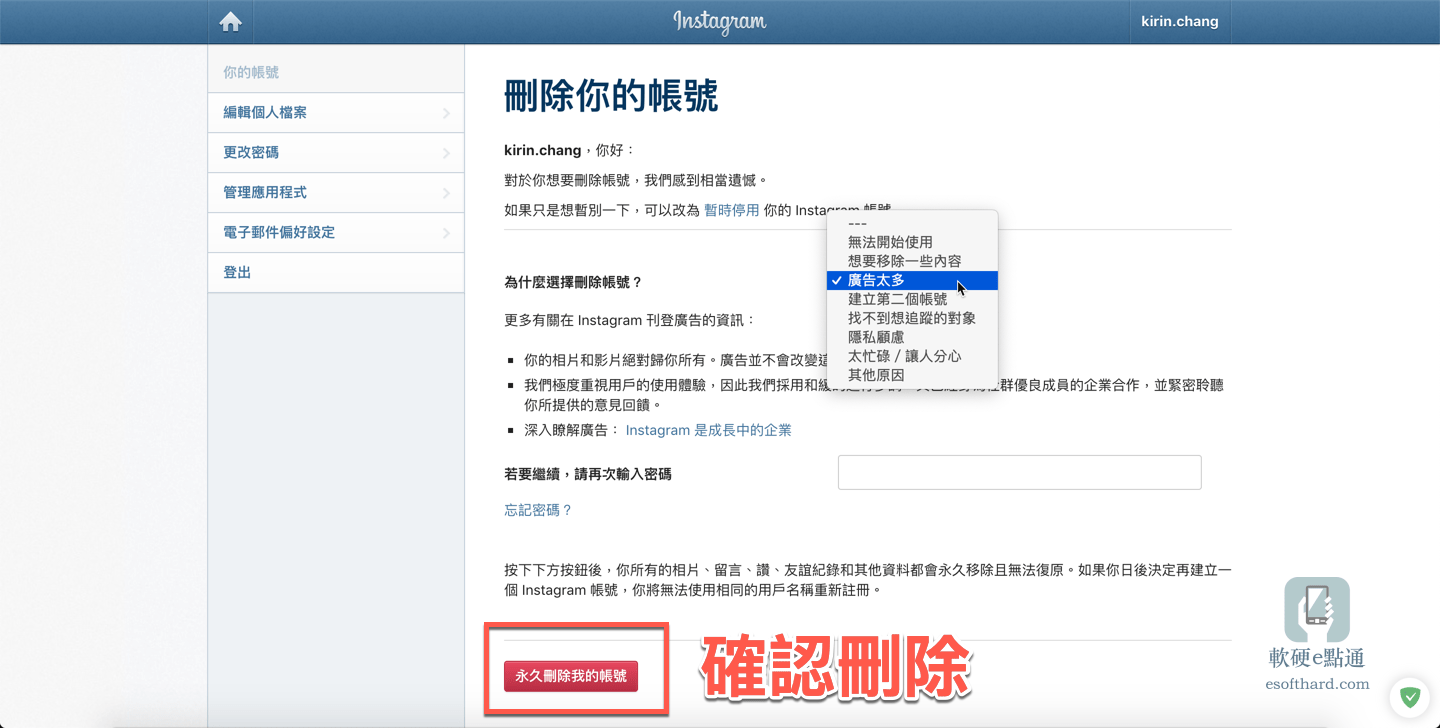Viewport: 1440px width, 728px height.
Task: Open 管理應用程式 in the sidebar
Action: [x=336, y=193]
